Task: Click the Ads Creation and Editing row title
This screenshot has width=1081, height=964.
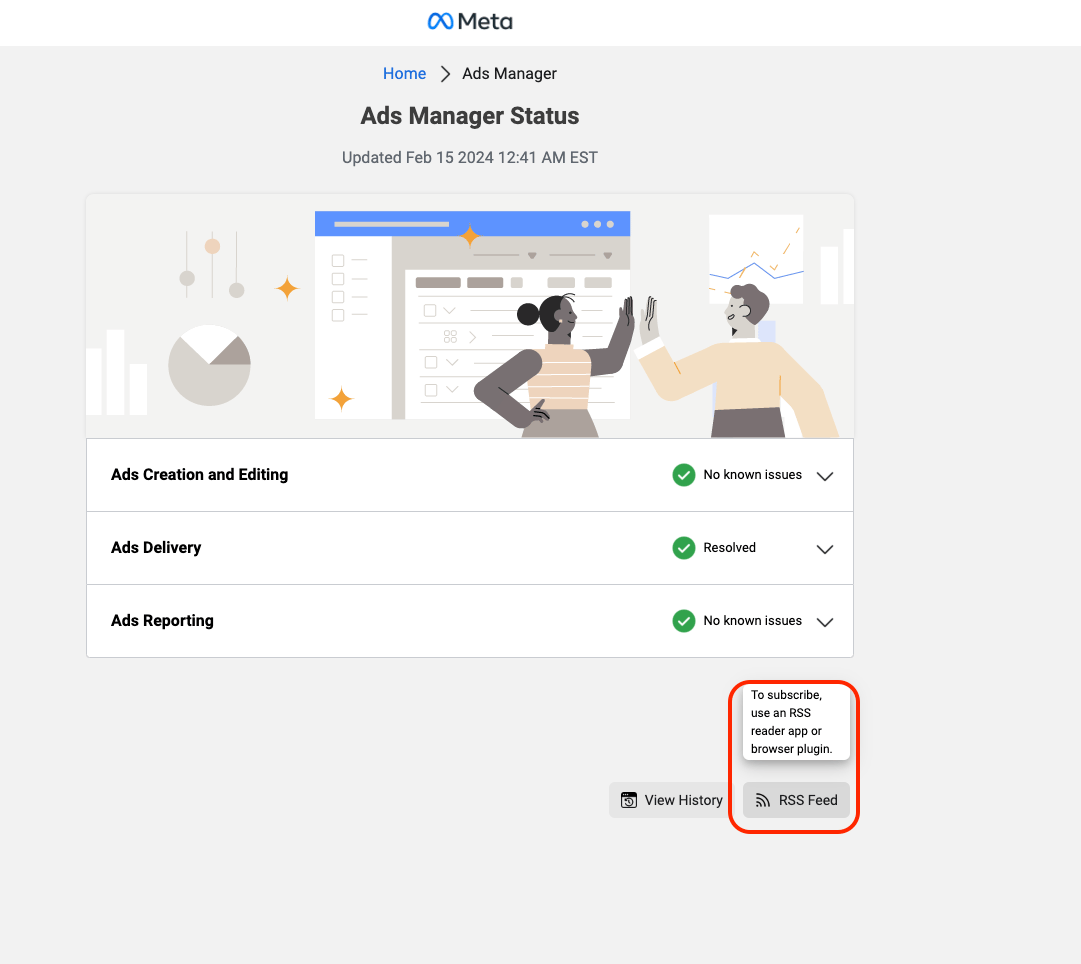Action: click(199, 474)
